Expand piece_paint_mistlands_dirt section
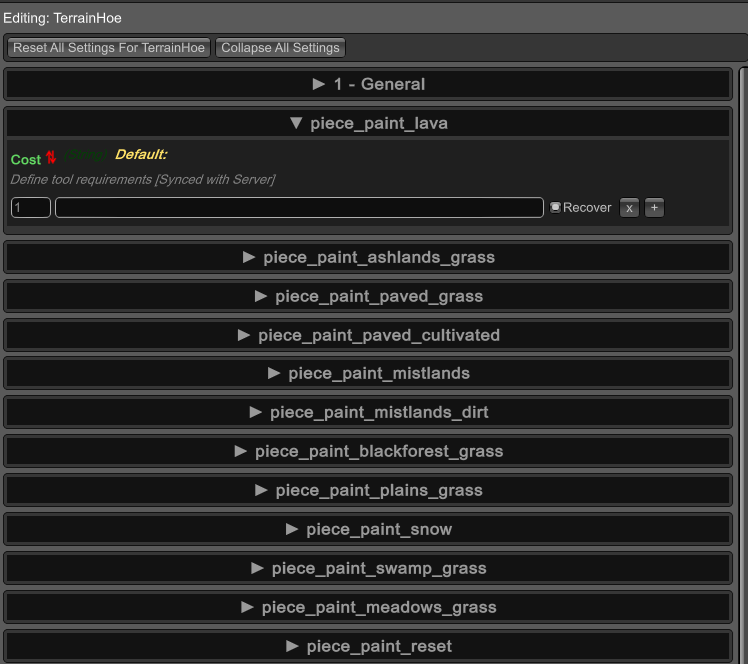Image resolution: width=748 pixels, height=664 pixels. [368, 413]
